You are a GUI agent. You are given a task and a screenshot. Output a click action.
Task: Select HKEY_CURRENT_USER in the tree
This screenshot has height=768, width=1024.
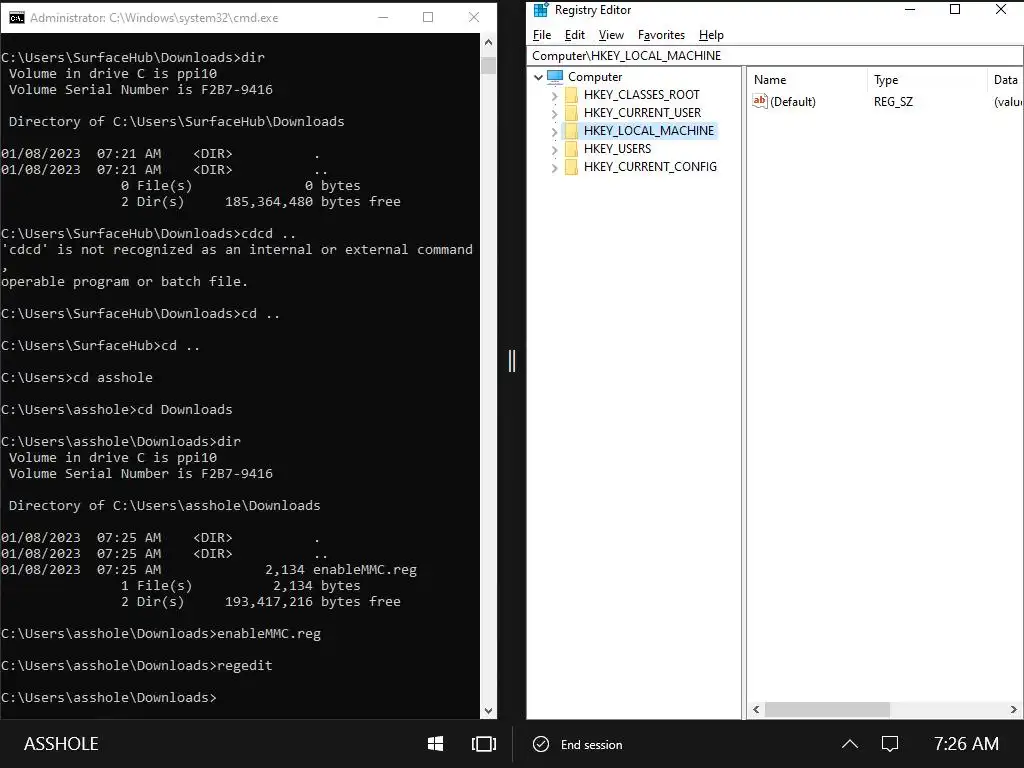point(642,113)
